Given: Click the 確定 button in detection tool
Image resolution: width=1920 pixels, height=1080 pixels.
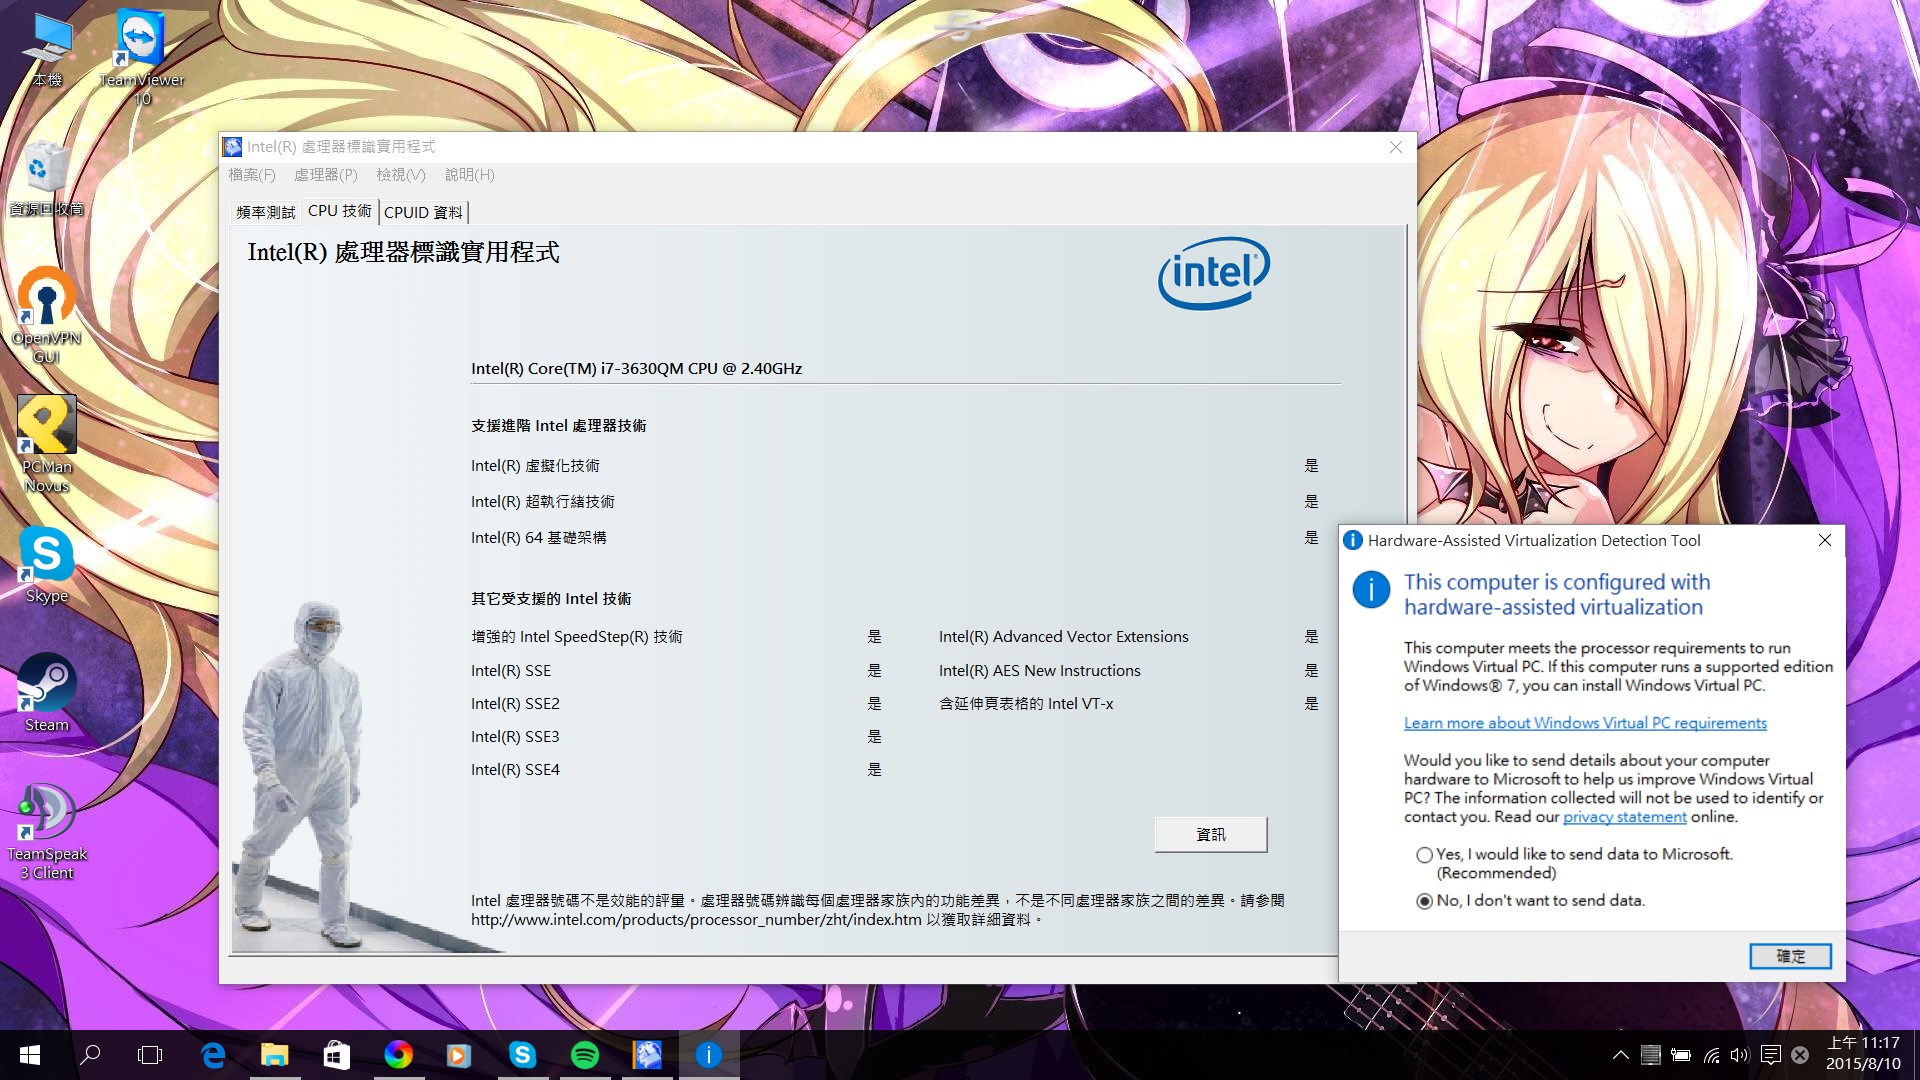Looking at the screenshot, I should (x=1790, y=956).
